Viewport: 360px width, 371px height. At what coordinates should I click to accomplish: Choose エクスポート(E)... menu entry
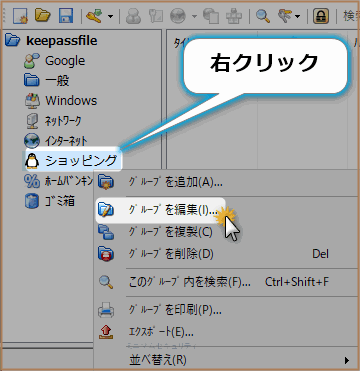(227, 331)
